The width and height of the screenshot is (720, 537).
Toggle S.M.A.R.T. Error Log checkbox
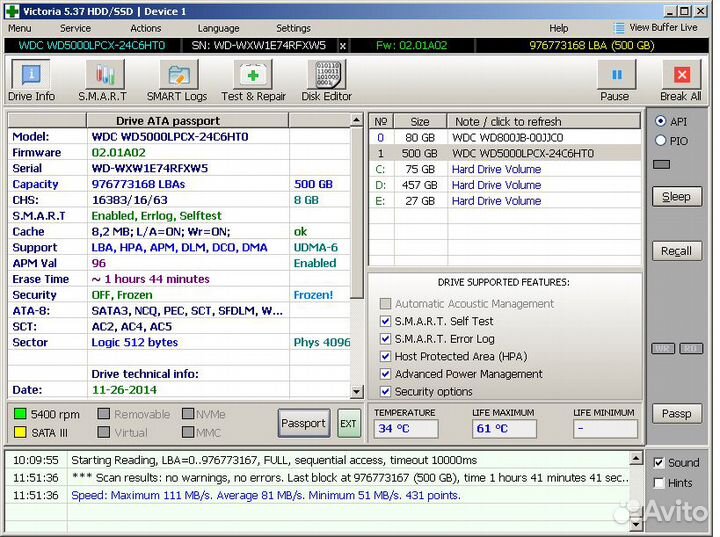[385, 339]
